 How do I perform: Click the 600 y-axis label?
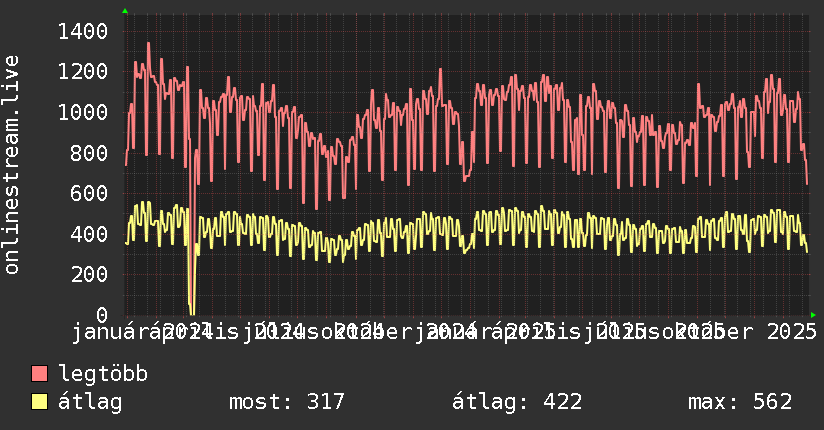pos(89,193)
